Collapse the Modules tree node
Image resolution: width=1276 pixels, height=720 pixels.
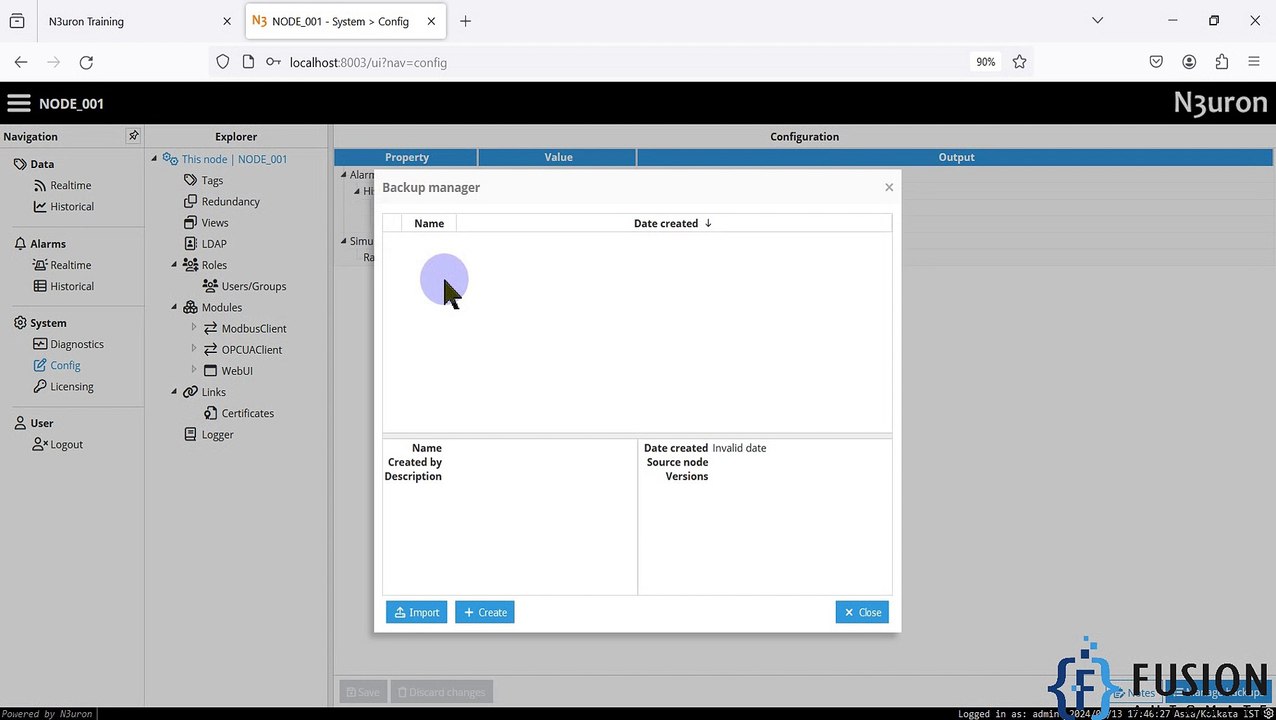point(174,307)
